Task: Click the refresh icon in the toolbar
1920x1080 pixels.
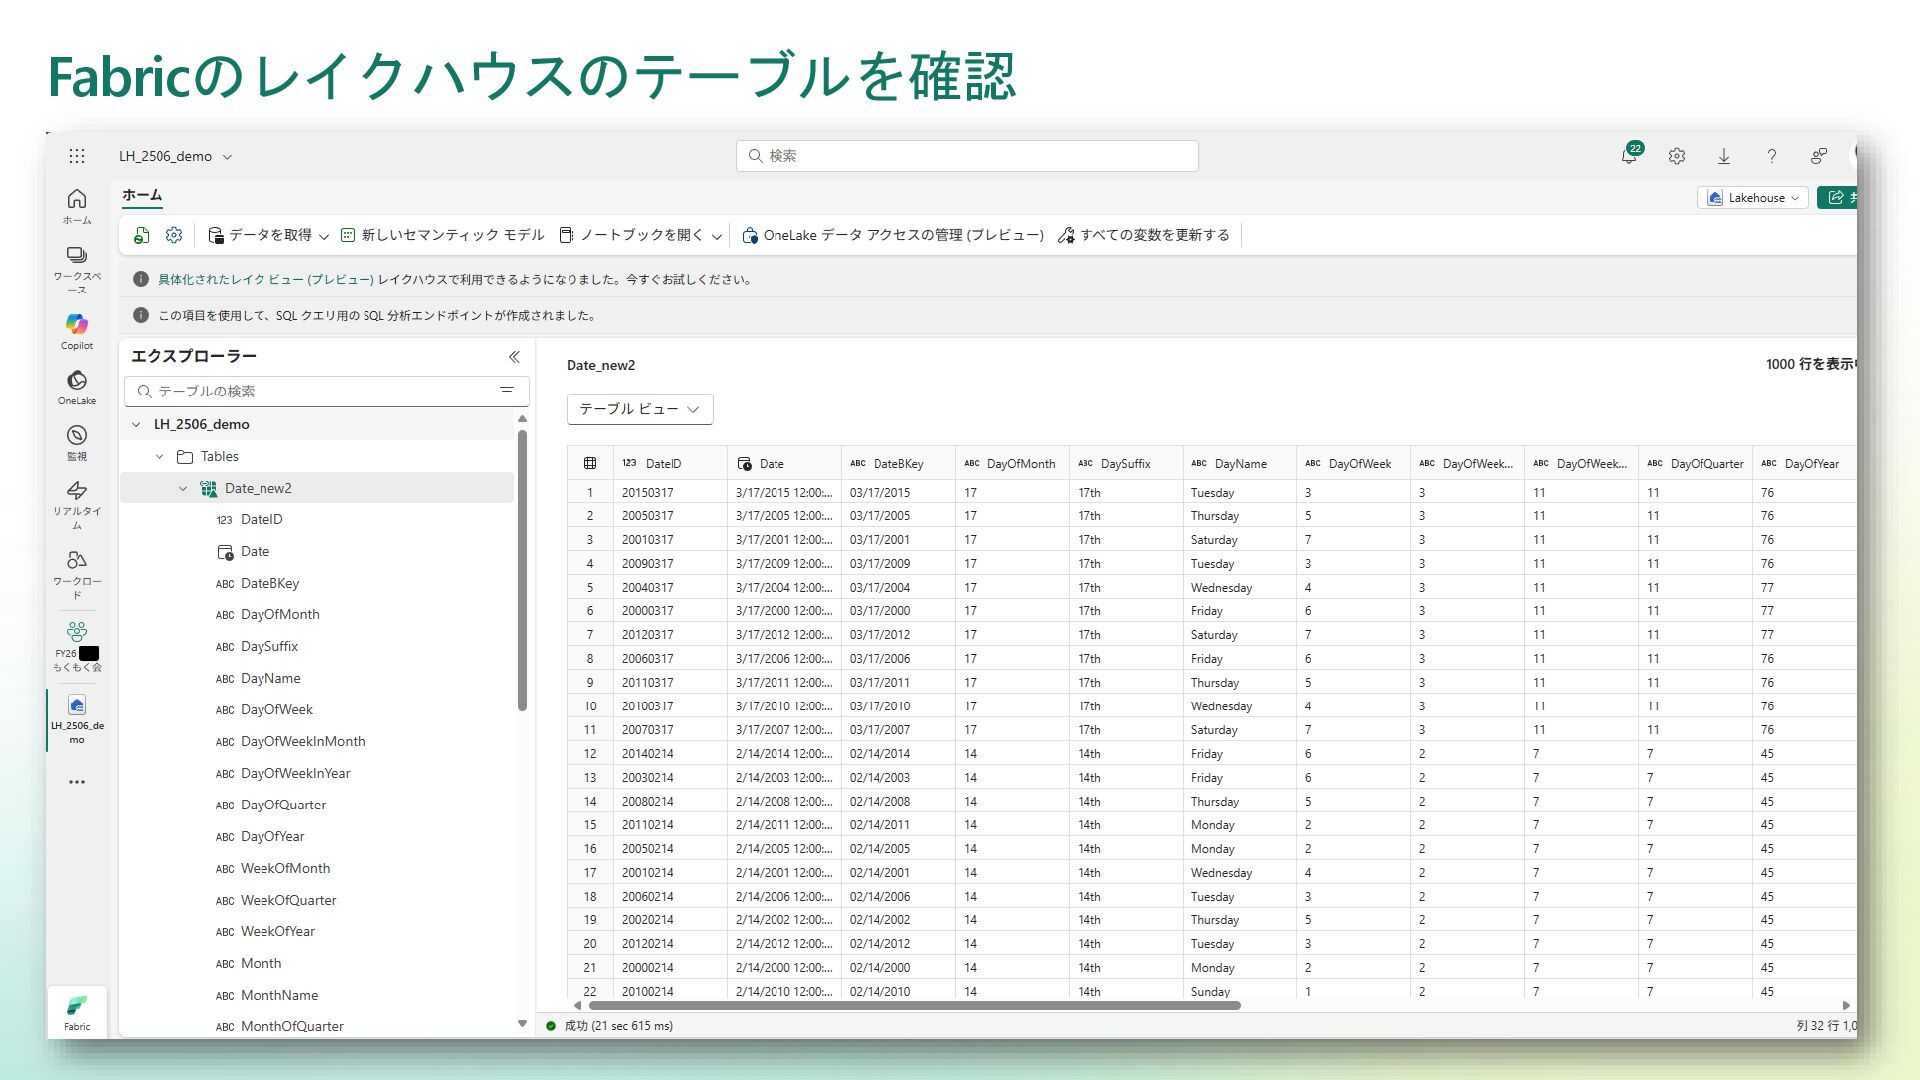Action: point(142,235)
